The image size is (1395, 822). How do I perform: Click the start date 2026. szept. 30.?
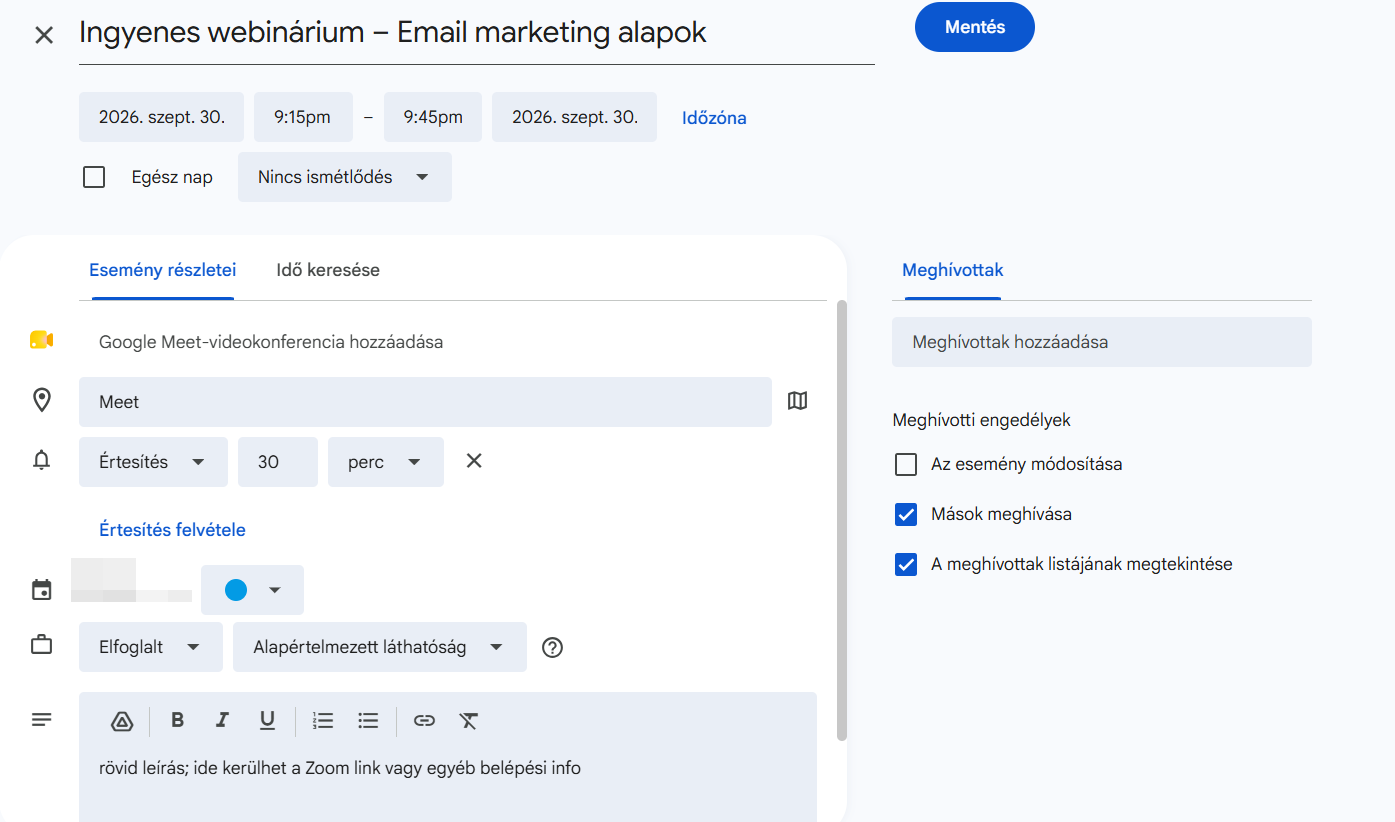(x=162, y=117)
